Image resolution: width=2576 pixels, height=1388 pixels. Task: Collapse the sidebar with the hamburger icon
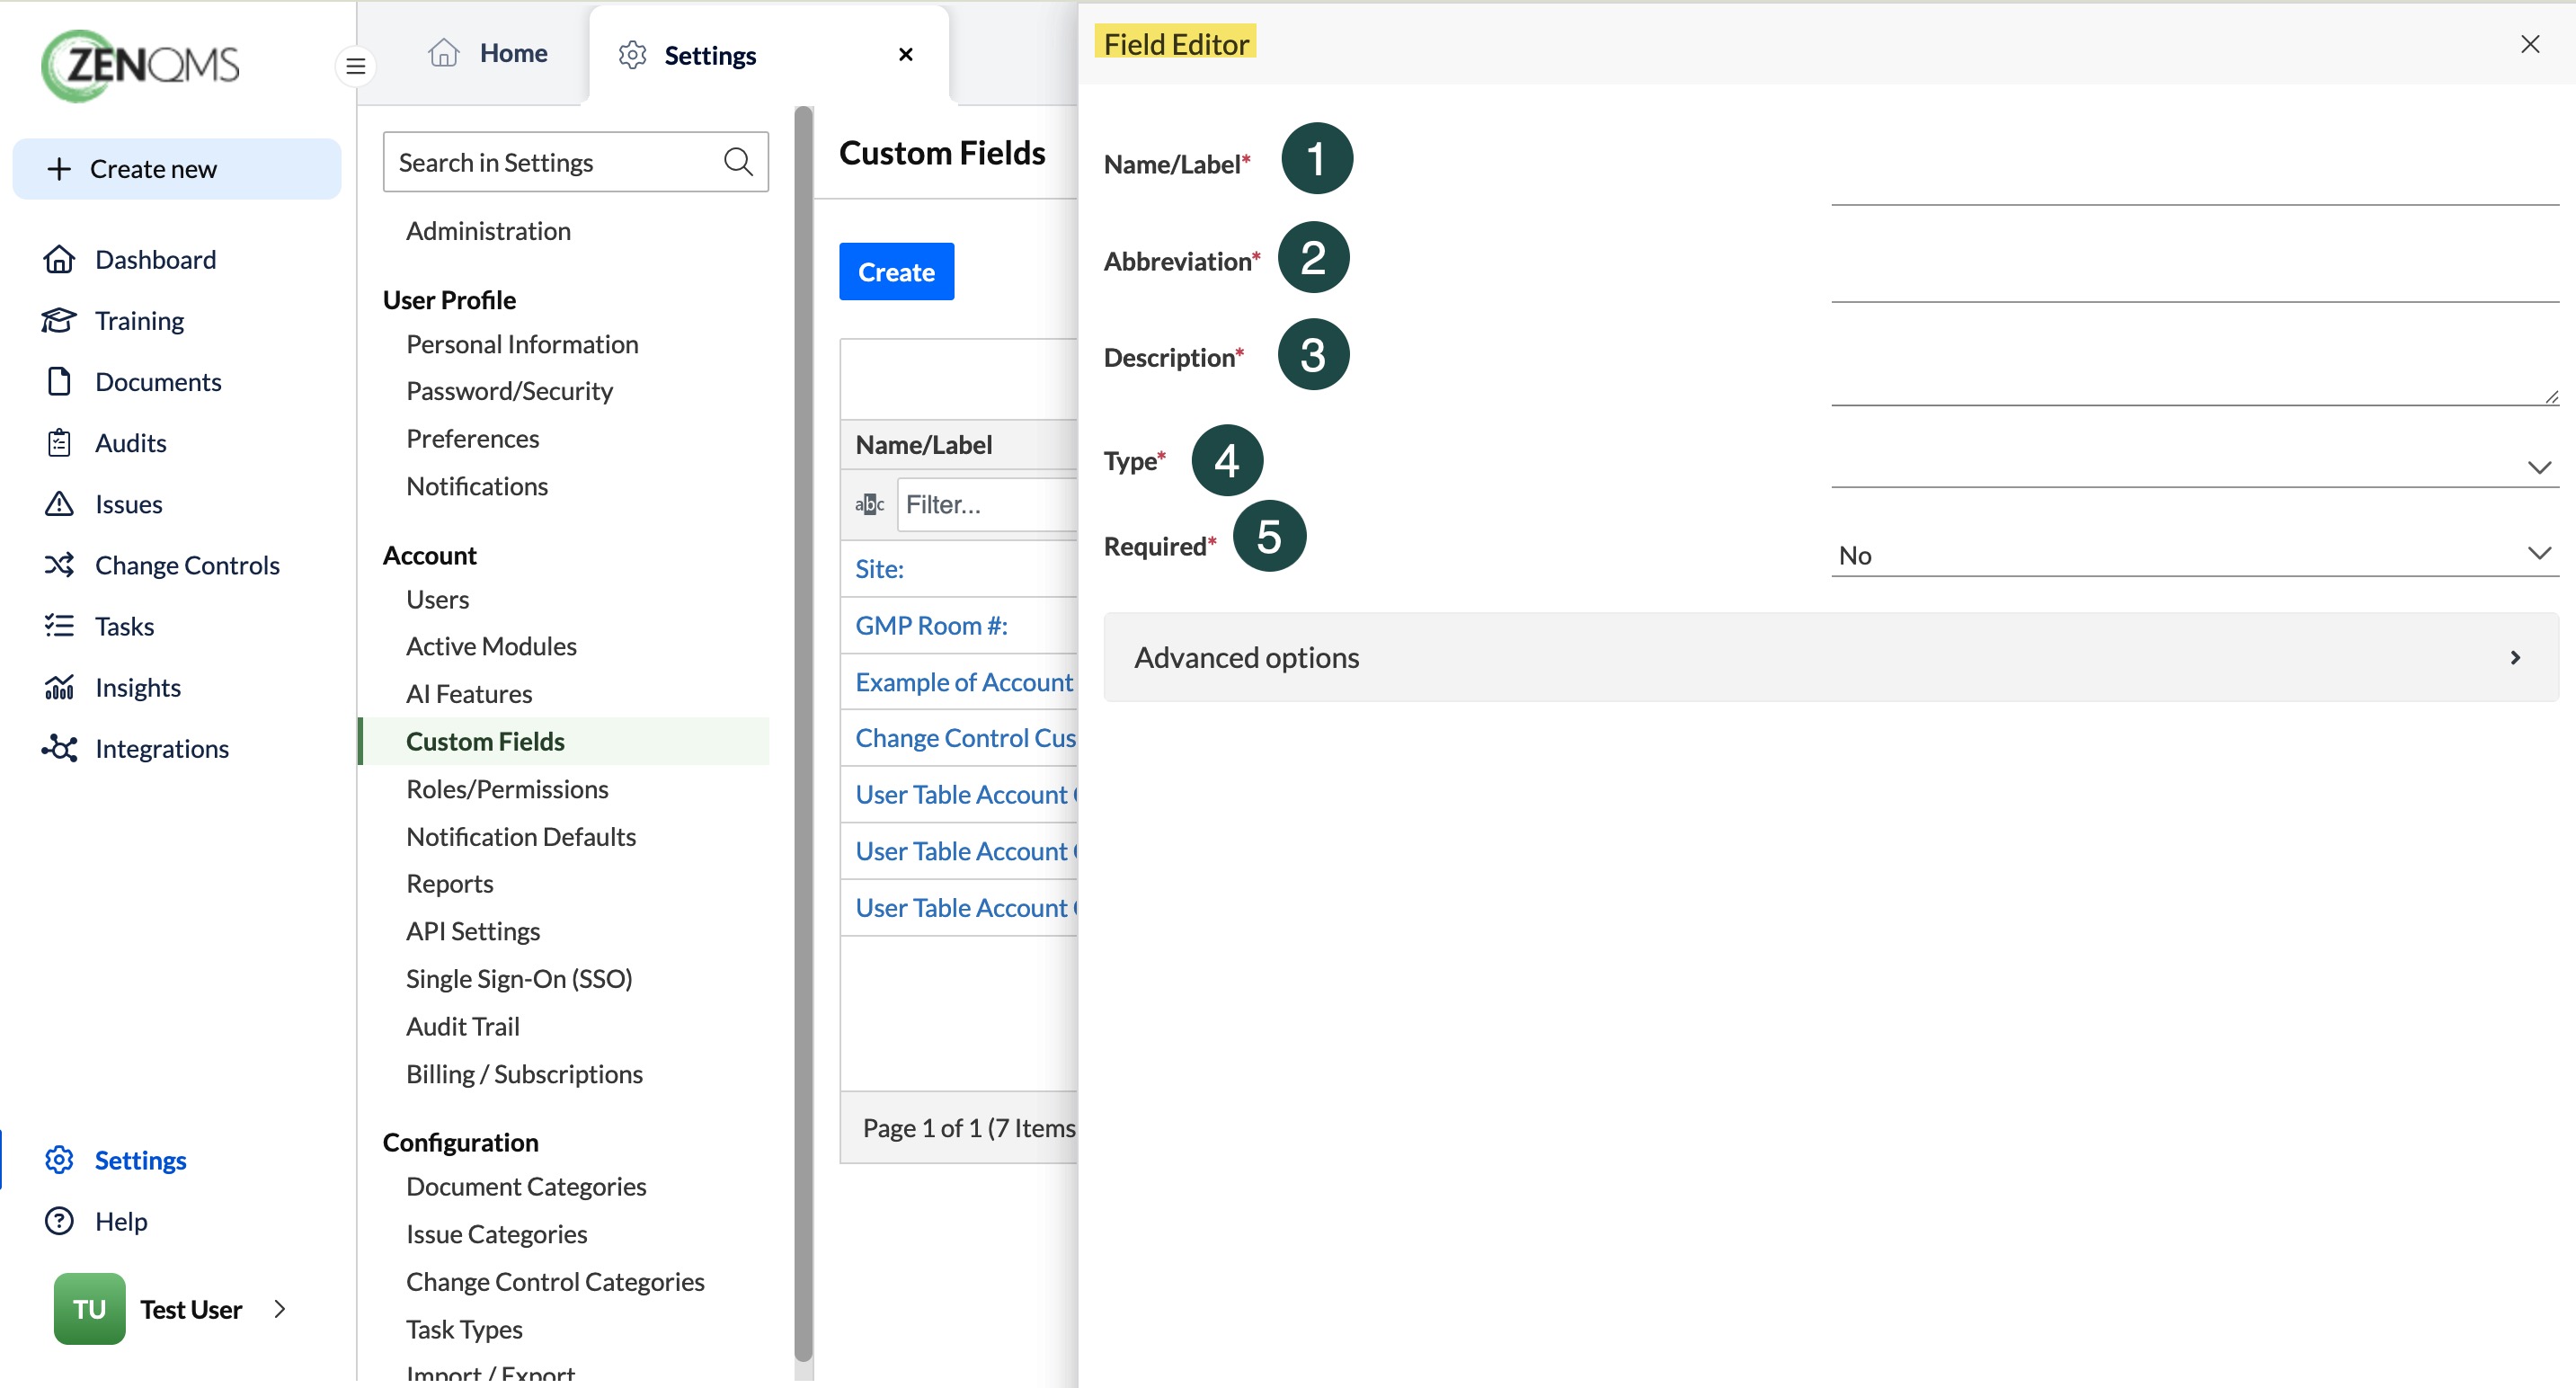(x=355, y=67)
